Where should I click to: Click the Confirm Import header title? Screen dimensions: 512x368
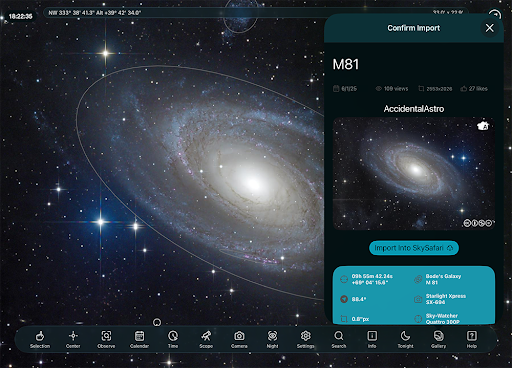[414, 28]
